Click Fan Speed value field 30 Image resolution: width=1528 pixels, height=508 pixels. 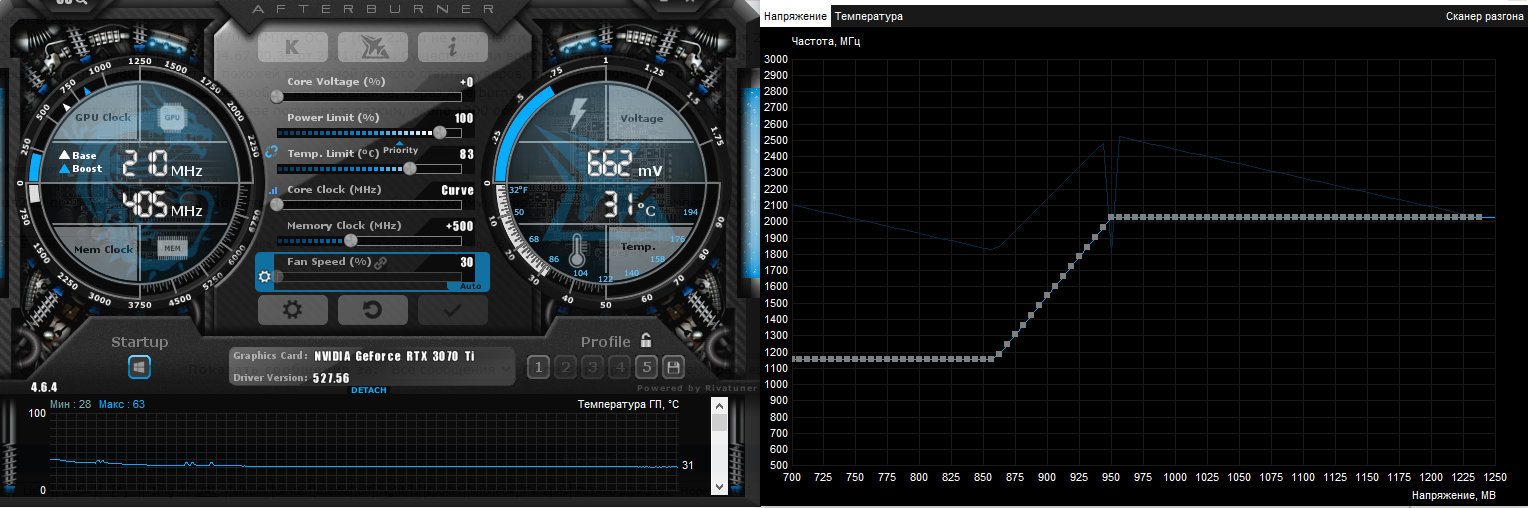[x=467, y=262]
